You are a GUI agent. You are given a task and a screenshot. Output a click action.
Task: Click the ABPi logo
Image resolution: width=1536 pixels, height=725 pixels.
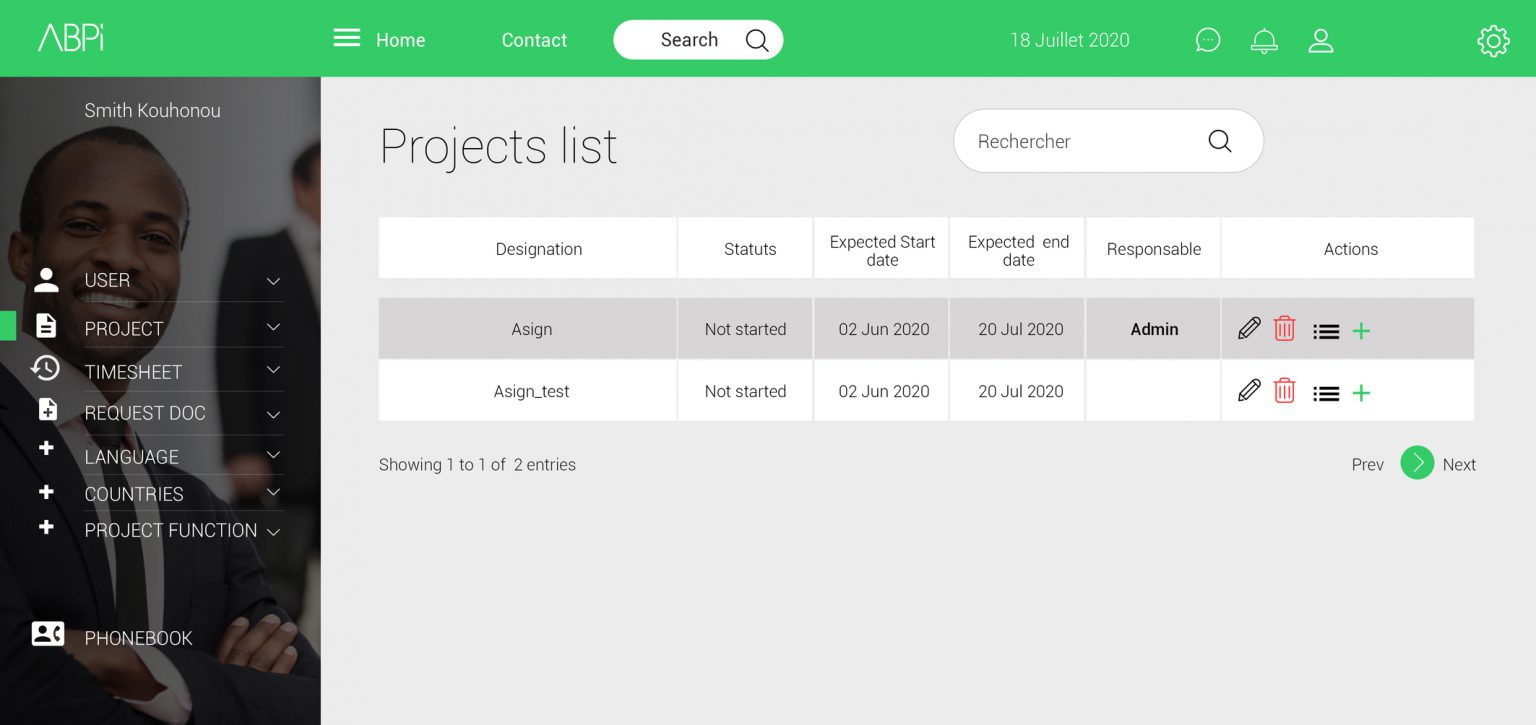pos(71,38)
